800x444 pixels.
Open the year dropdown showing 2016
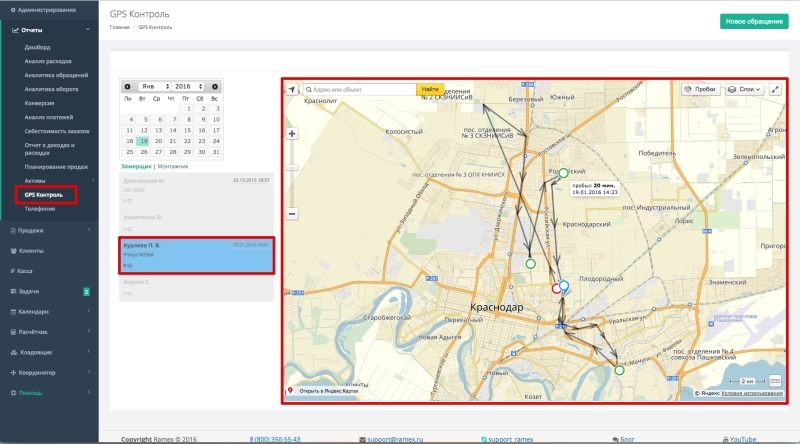point(188,87)
